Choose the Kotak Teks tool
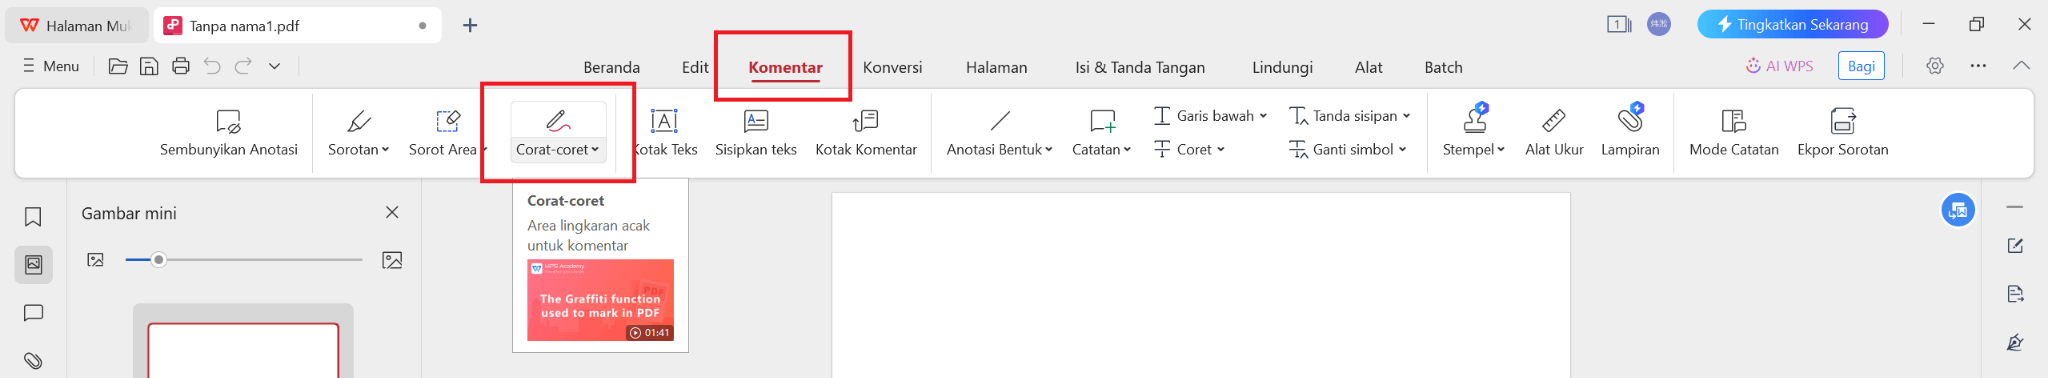 coord(665,134)
